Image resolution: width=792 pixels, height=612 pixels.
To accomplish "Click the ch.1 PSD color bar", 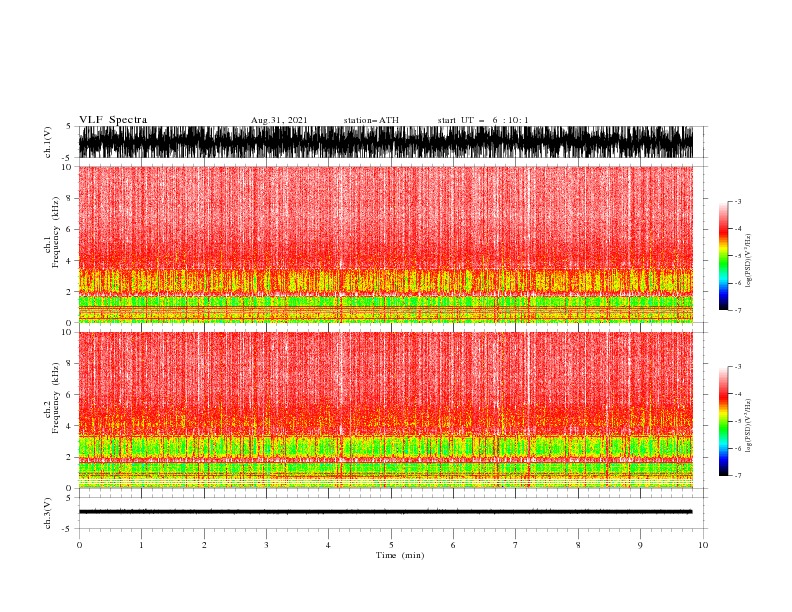I will 723,256.
